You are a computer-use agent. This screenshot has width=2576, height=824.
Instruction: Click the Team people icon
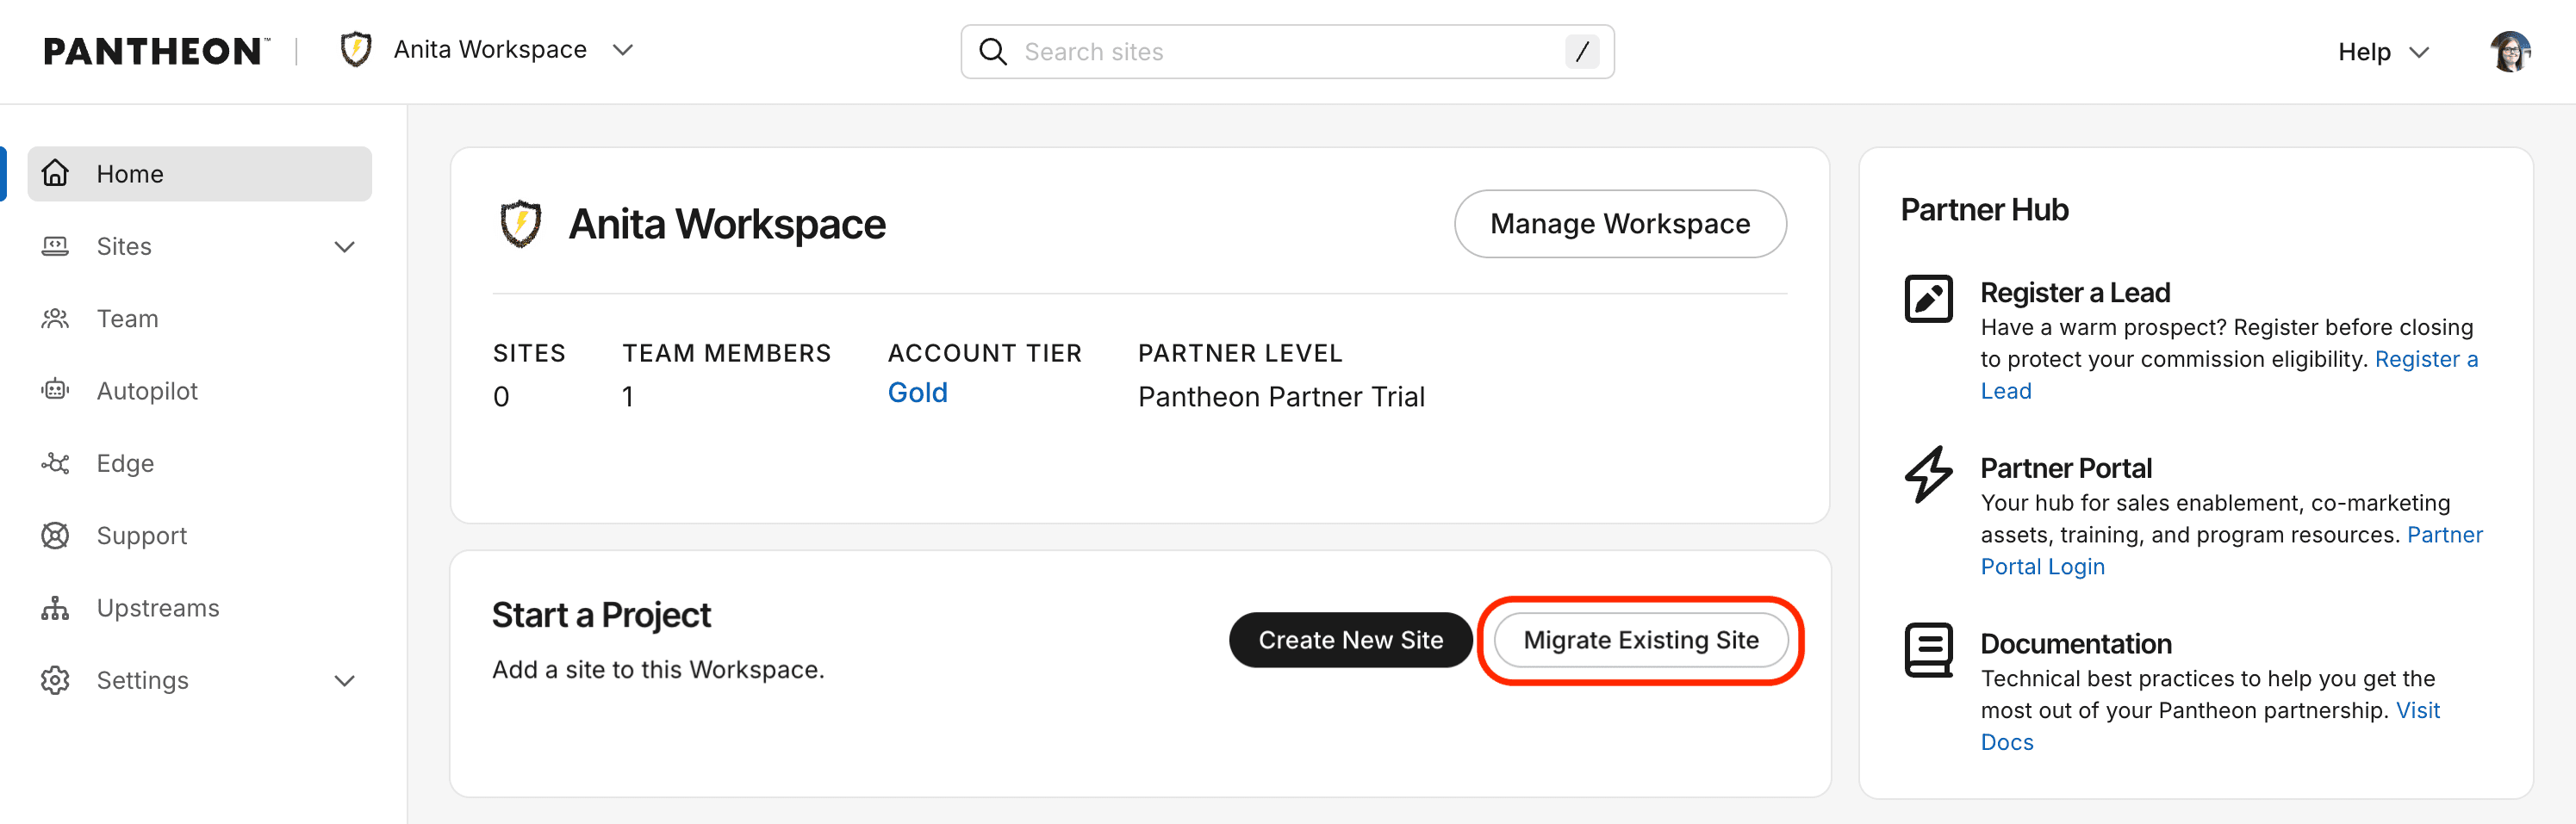click(55, 318)
